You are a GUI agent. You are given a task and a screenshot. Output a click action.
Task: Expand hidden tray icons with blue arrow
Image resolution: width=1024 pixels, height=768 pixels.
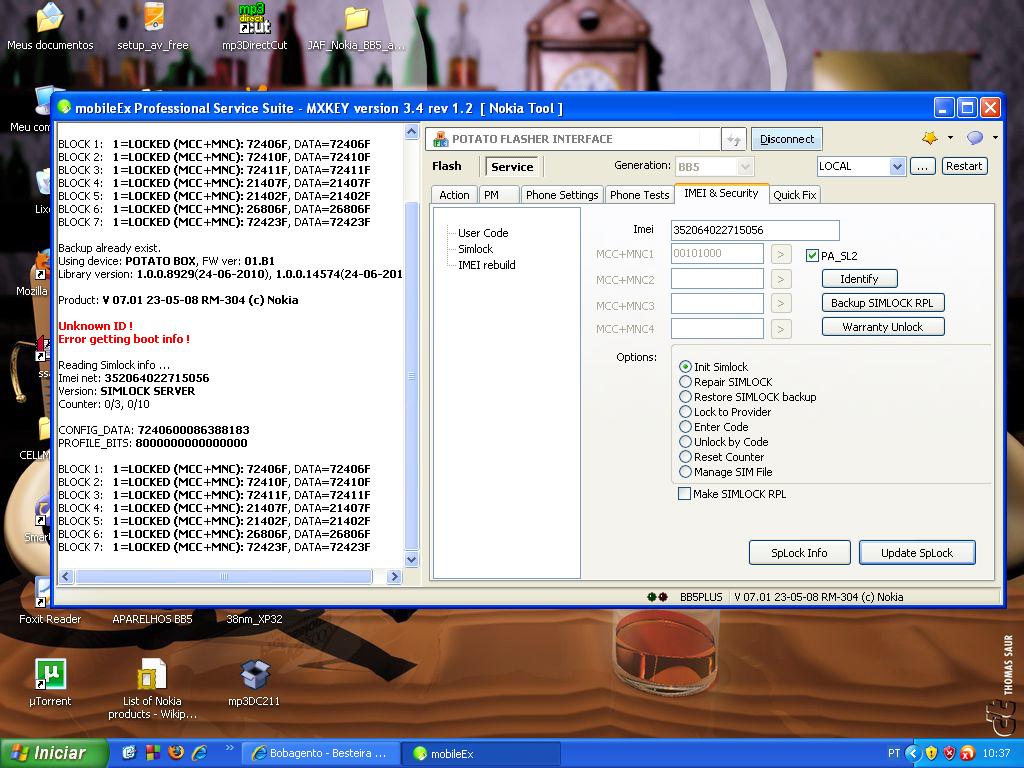pyautogui.click(x=913, y=753)
